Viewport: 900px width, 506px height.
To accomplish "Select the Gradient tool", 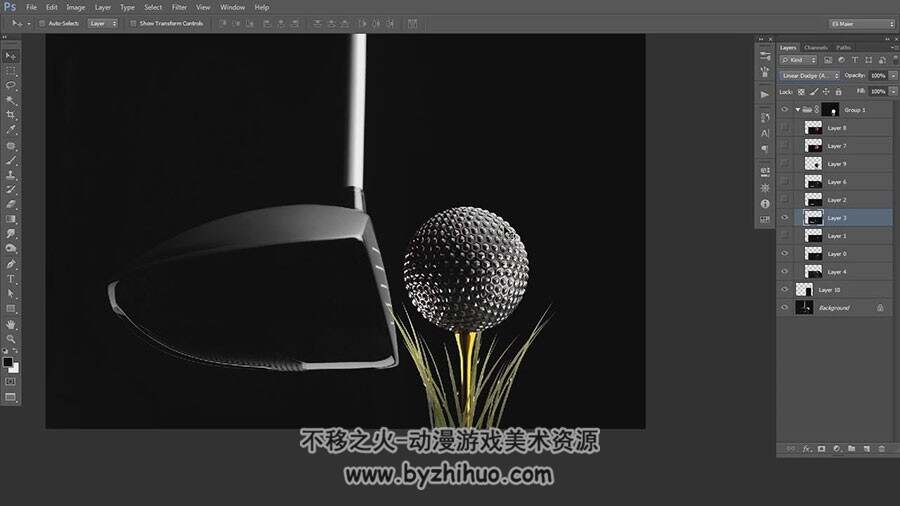I will [11, 219].
